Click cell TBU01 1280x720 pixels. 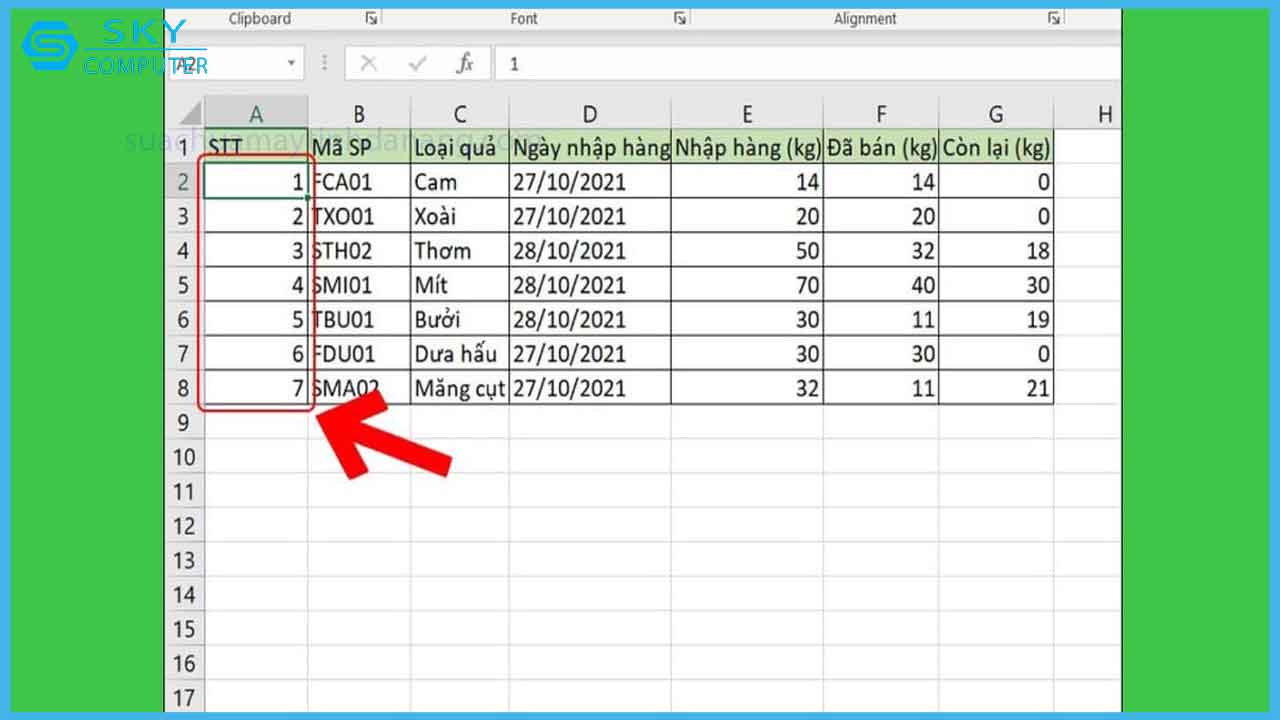pos(359,320)
